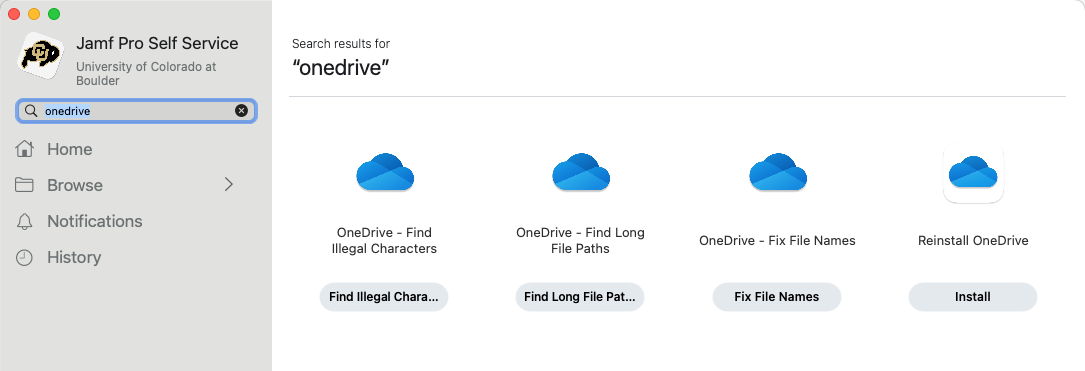The width and height of the screenshot is (1085, 371).
Task: Click the History clock icon
Action: 25,257
